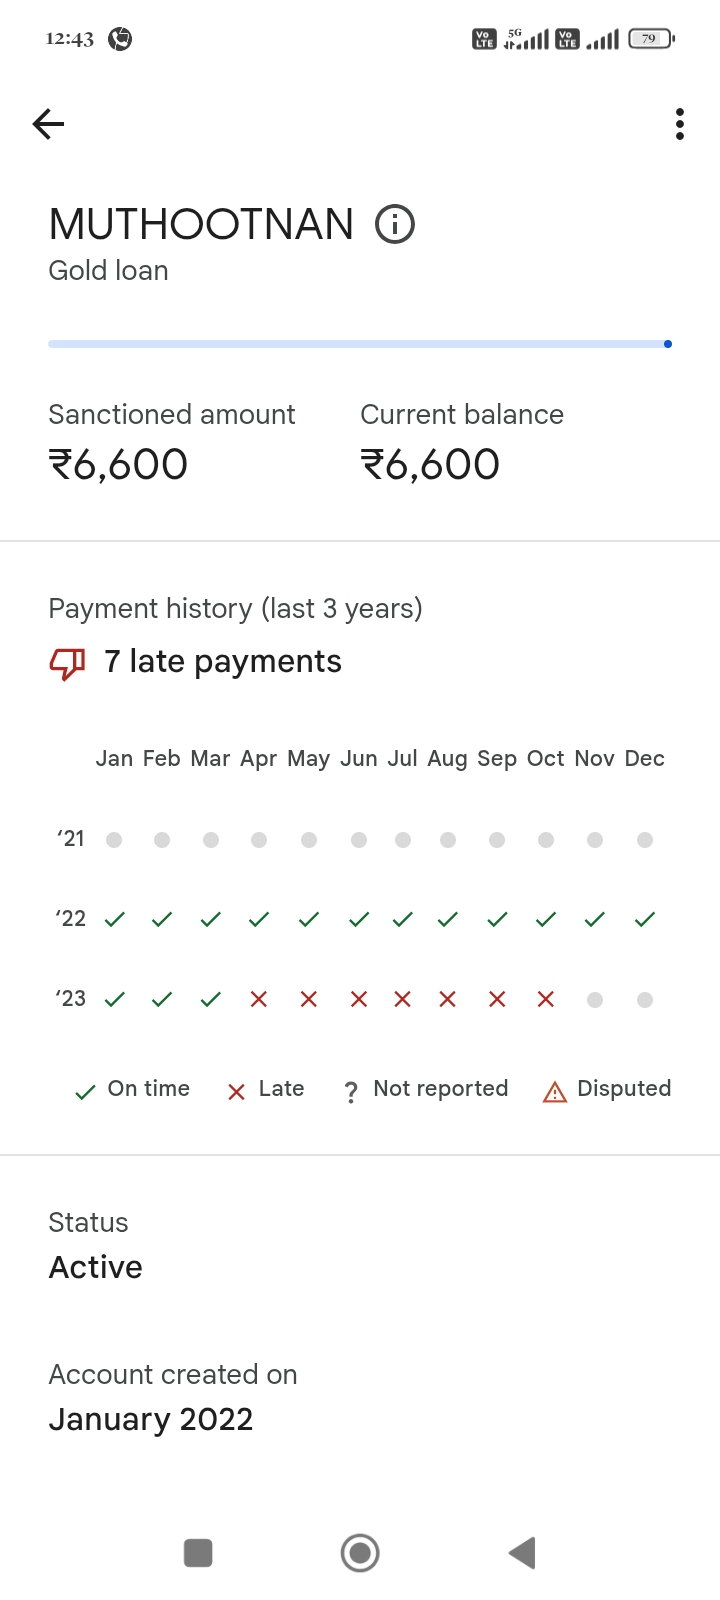The image size is (720, 1600).
Task: Tap the December 2022 on-time checkmark
Action: (x=645, y=919)
